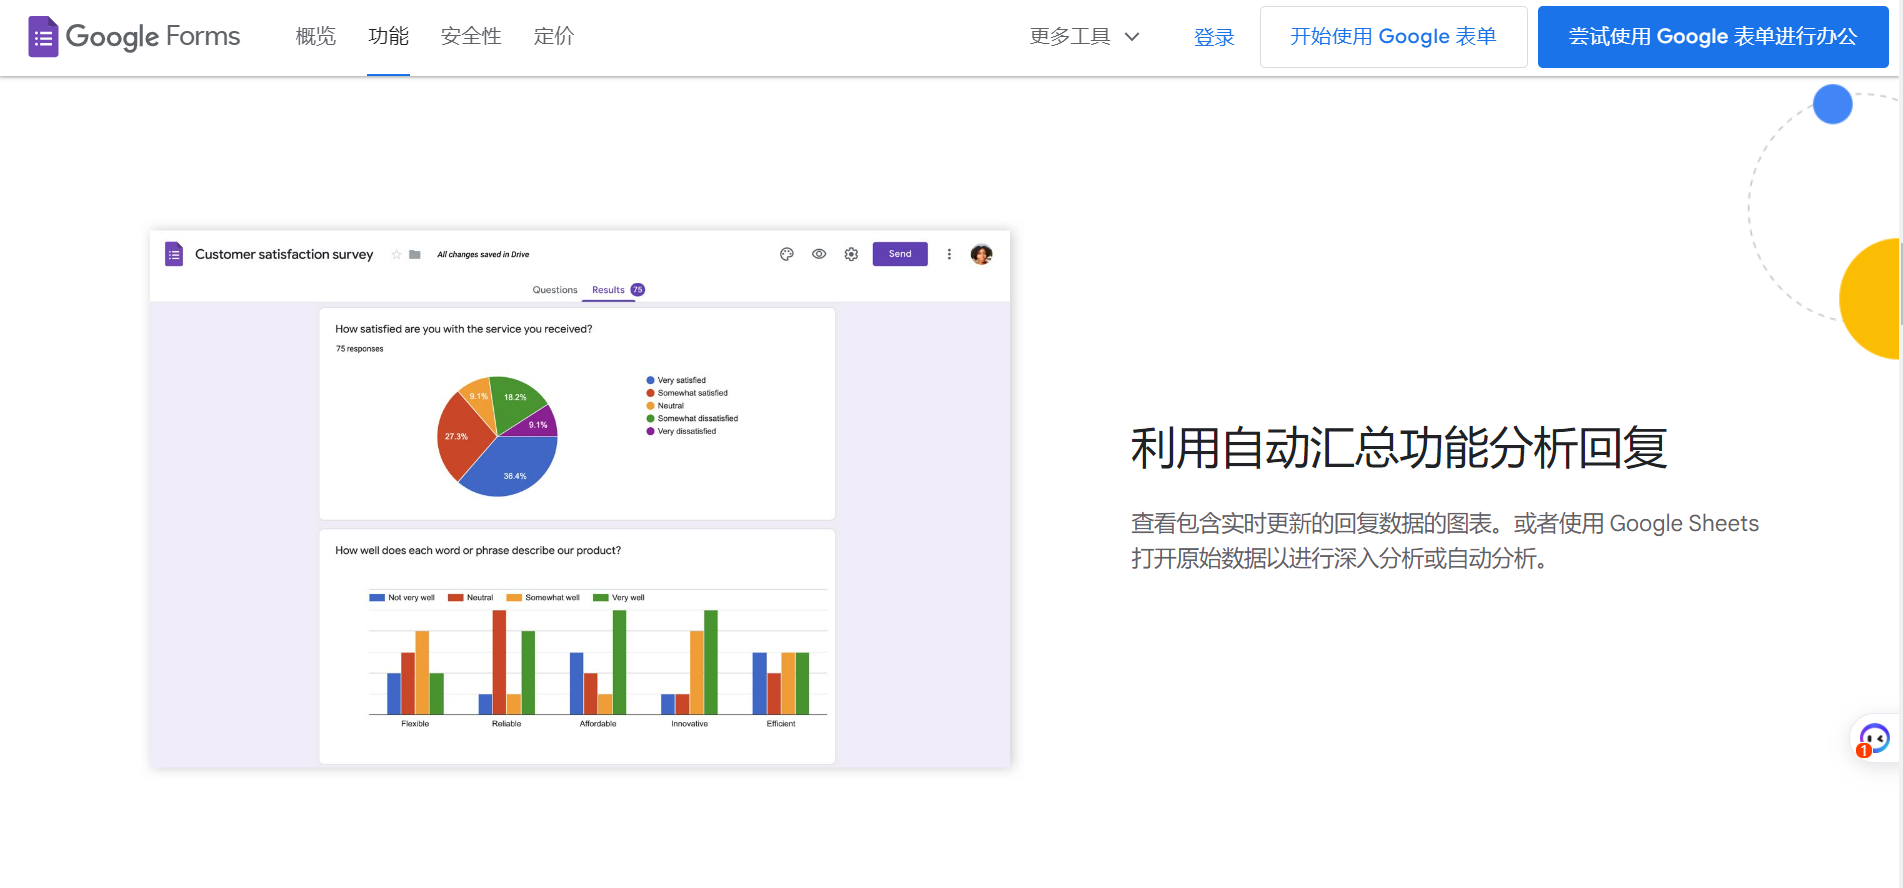
Task: Select the 功能 navigation tab
Action: click(388, 37)
